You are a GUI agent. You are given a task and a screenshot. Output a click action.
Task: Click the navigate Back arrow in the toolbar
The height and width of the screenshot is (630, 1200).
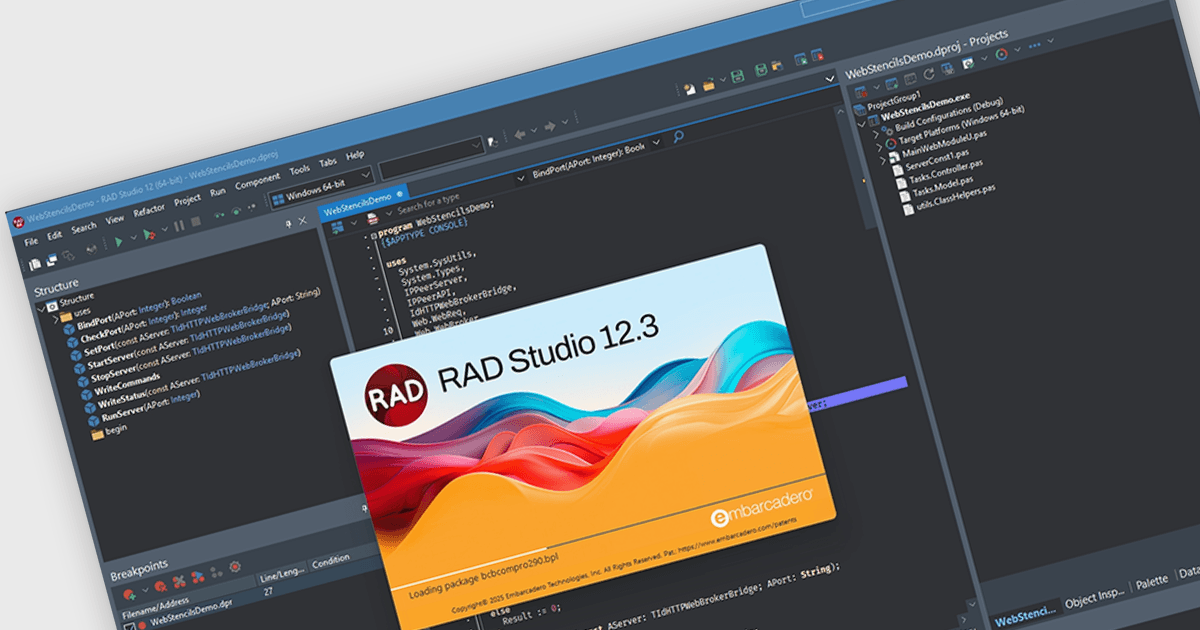tap(519, 134)
